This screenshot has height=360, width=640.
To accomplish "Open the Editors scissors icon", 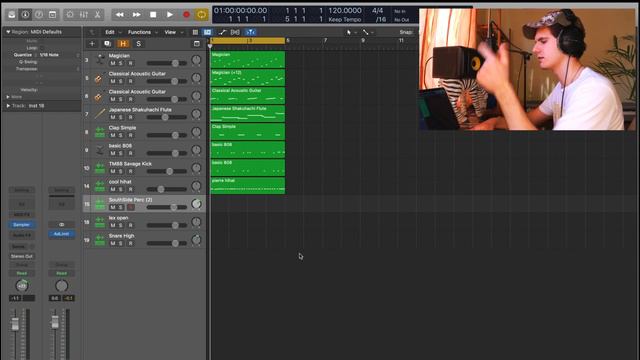I will click(x=98, y=15).
